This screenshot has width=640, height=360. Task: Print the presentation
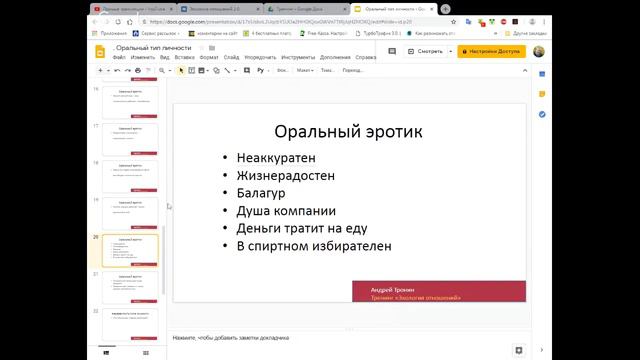pyautogui.click(x=138, y=71)
